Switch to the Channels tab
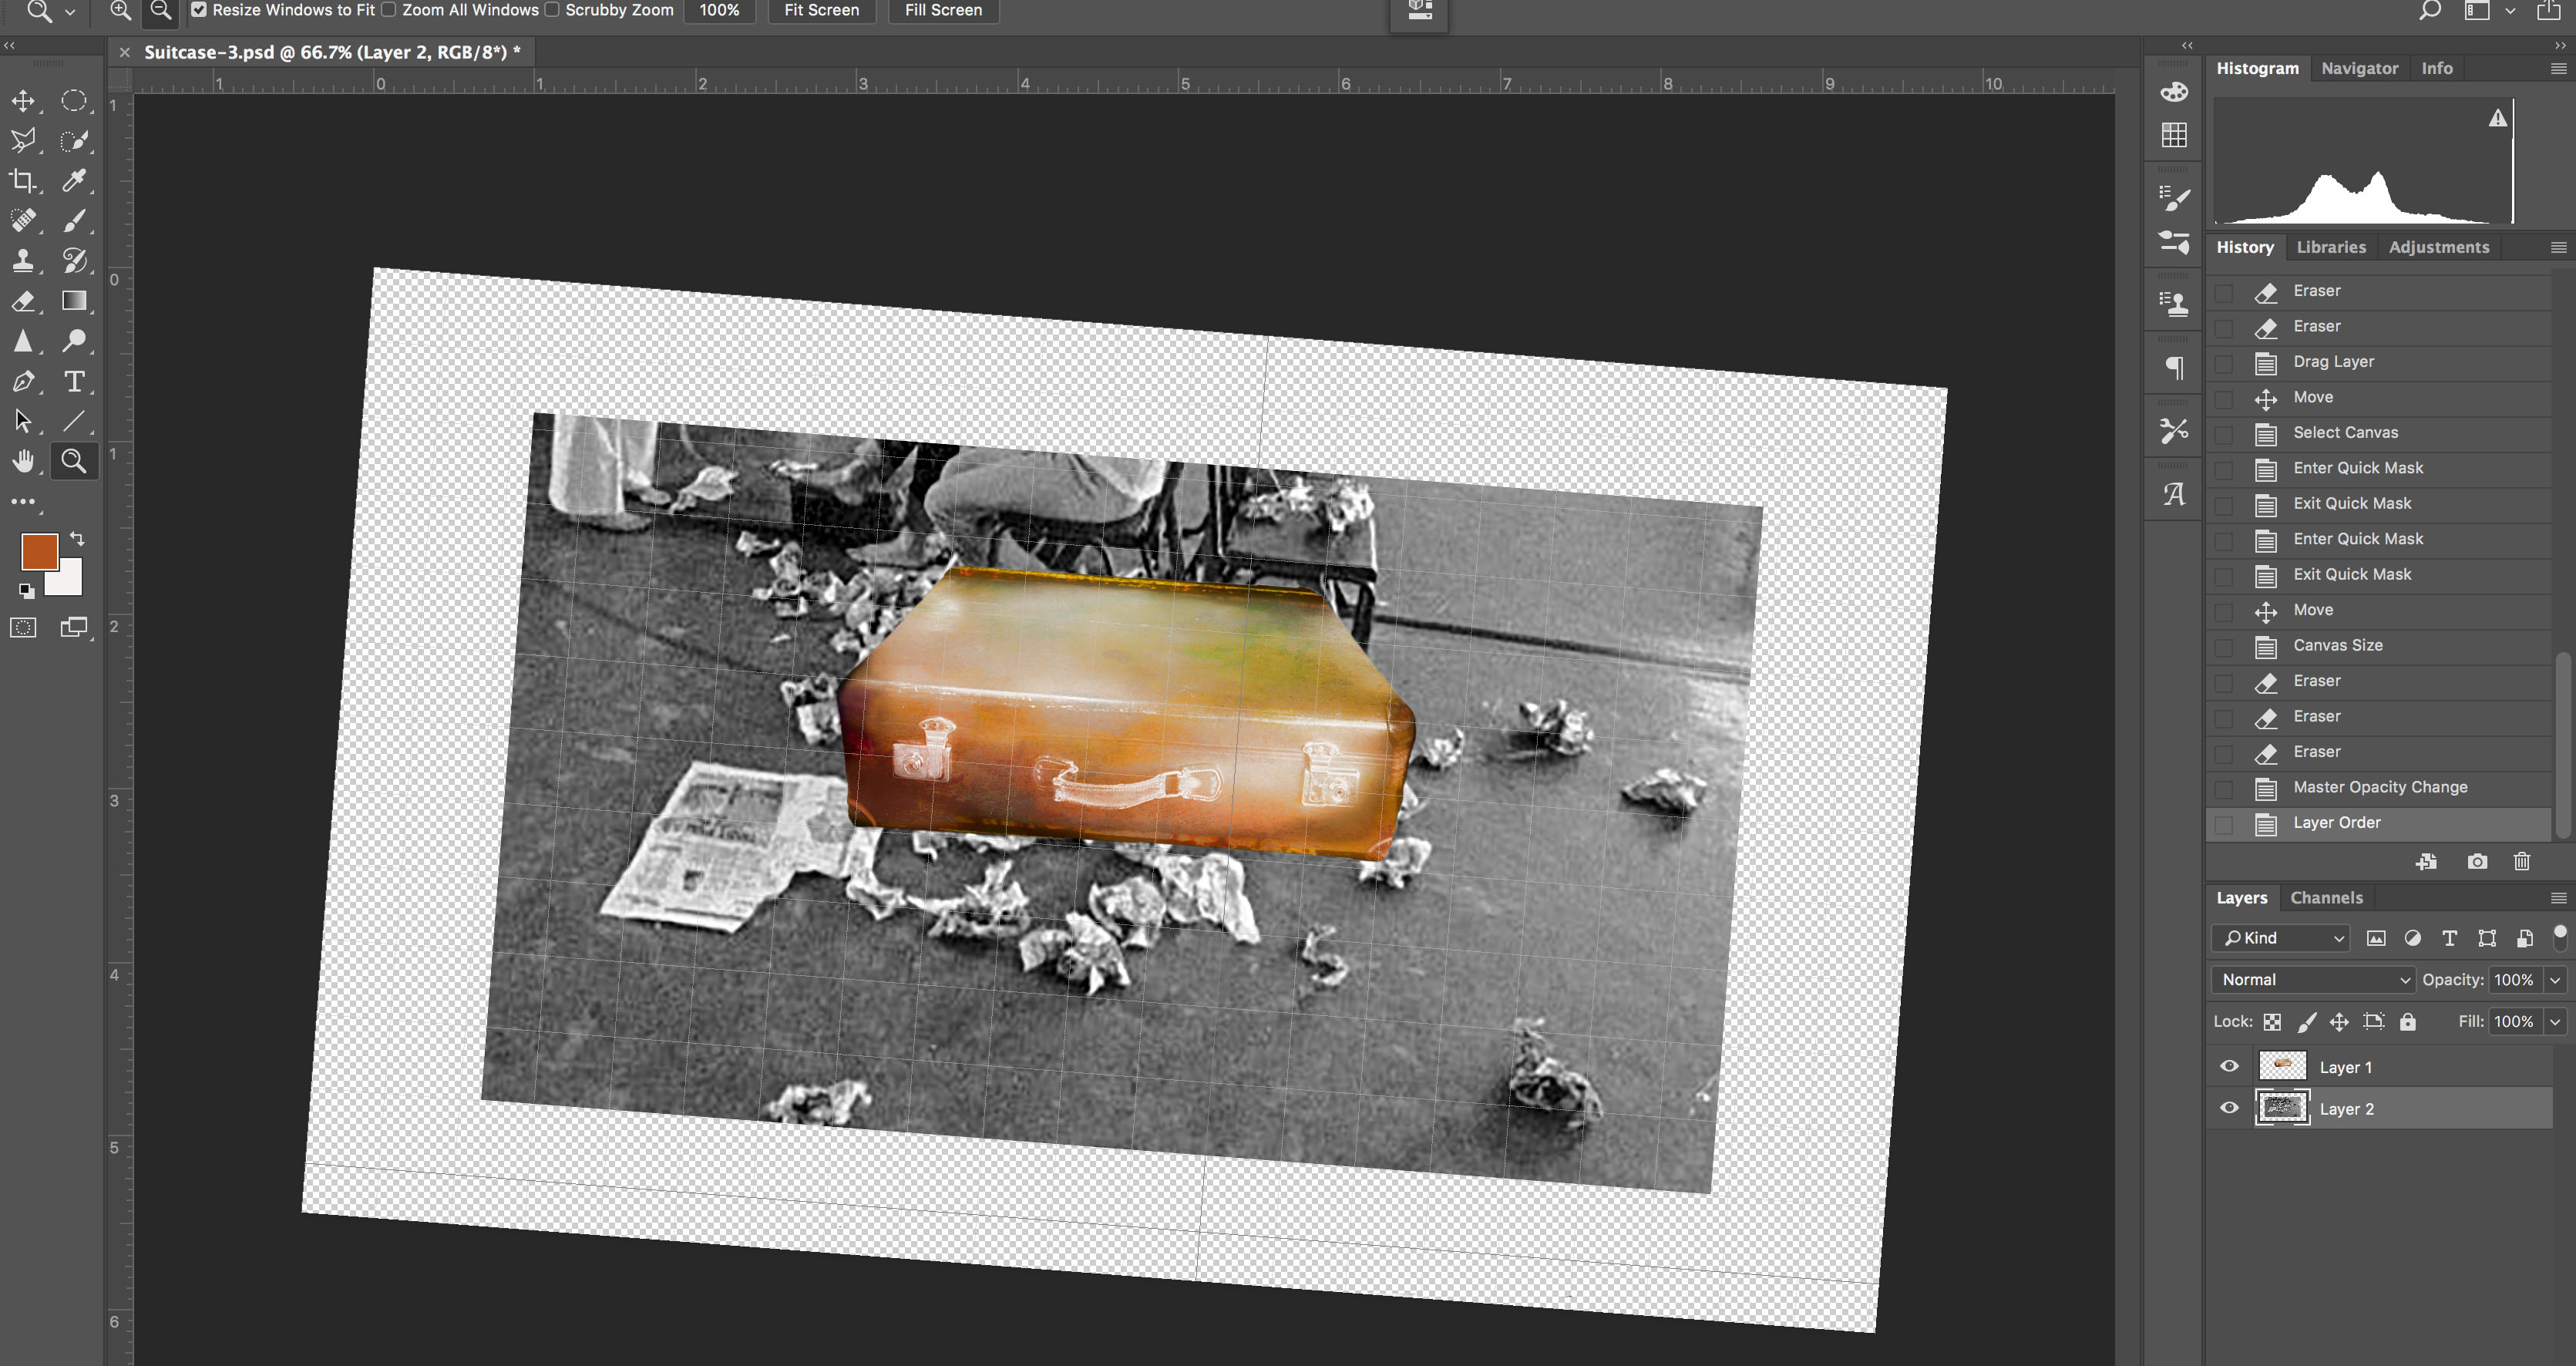2576x1366 pixels. coord(2326,898)
